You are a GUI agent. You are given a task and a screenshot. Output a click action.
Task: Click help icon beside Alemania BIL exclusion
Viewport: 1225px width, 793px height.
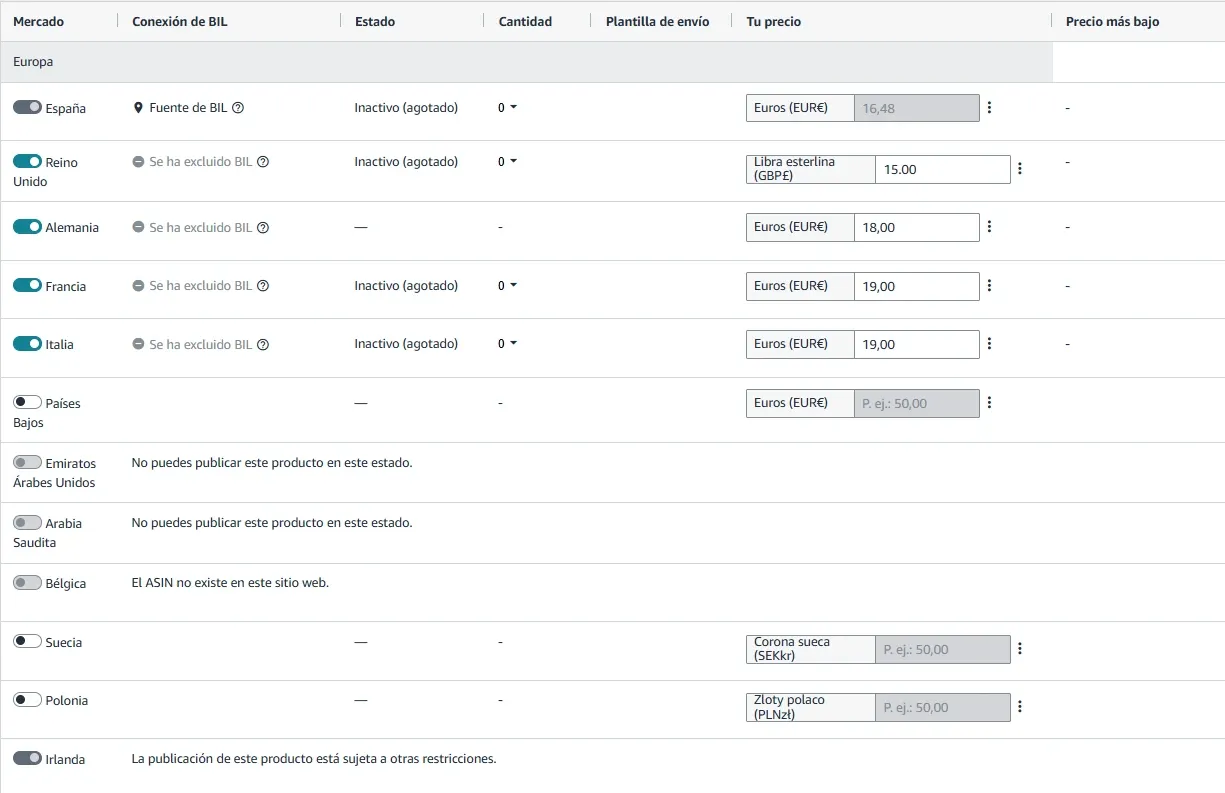pos(263,228)
